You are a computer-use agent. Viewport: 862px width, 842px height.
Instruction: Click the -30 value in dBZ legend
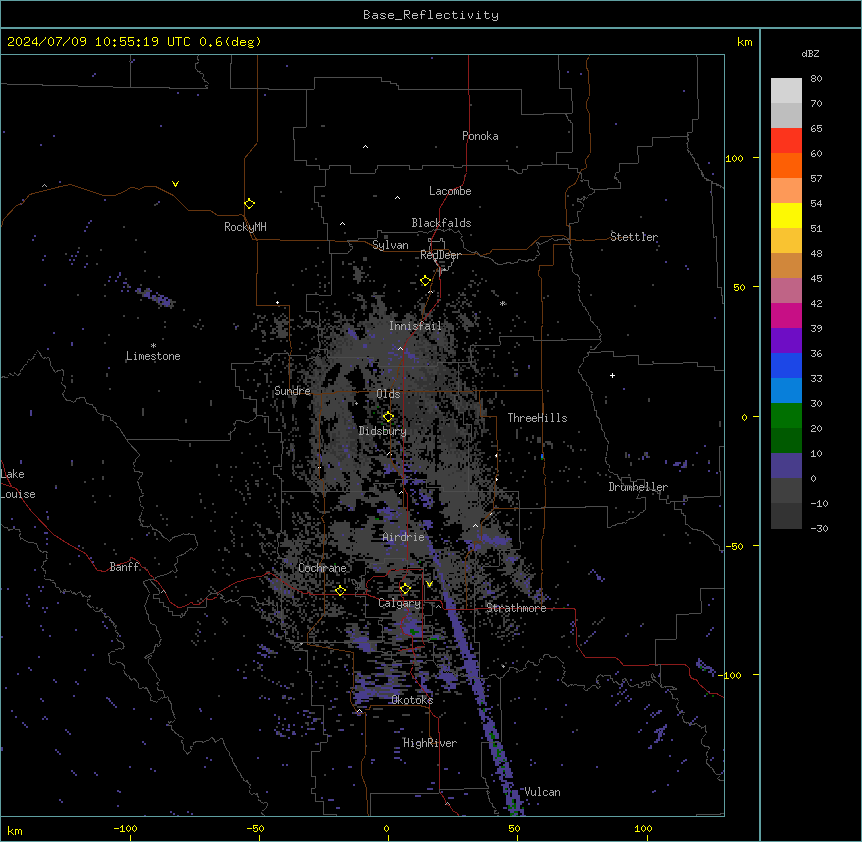click(819, 528)
